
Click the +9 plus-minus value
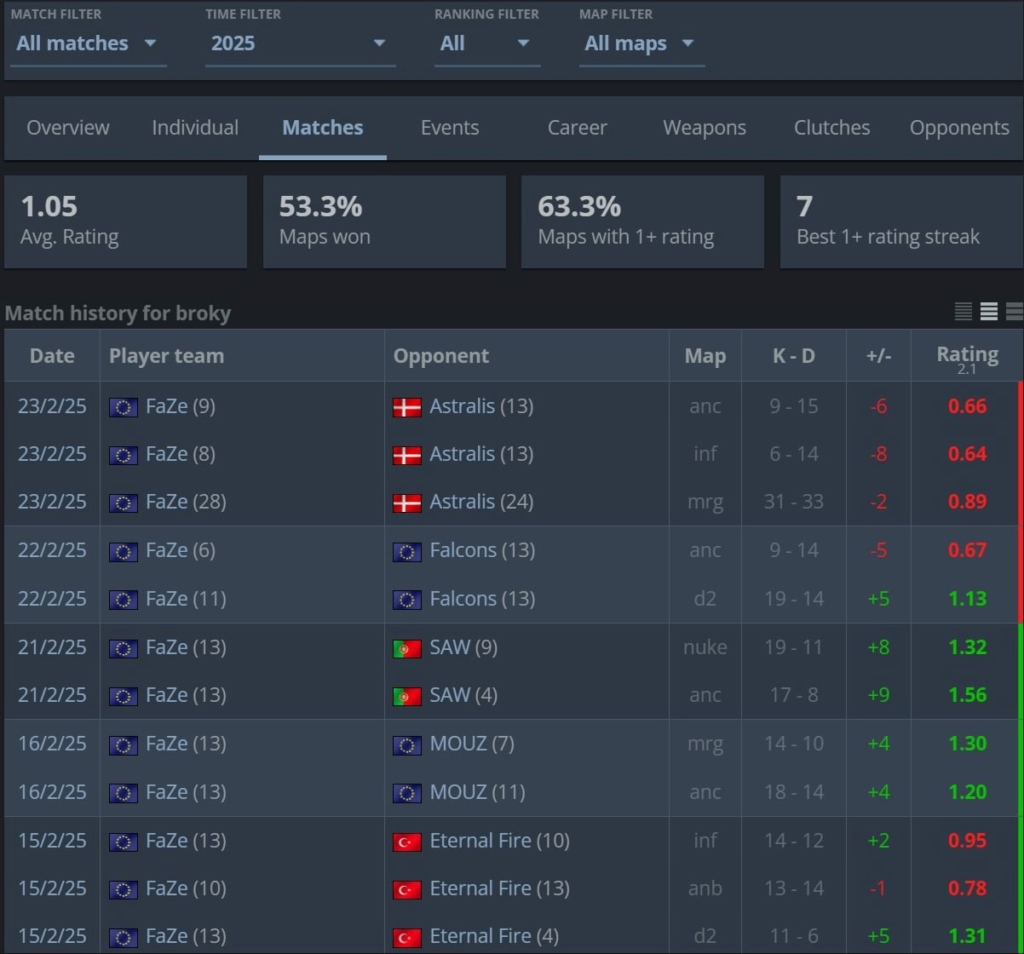pyautogui.click(x=879, y=695)
